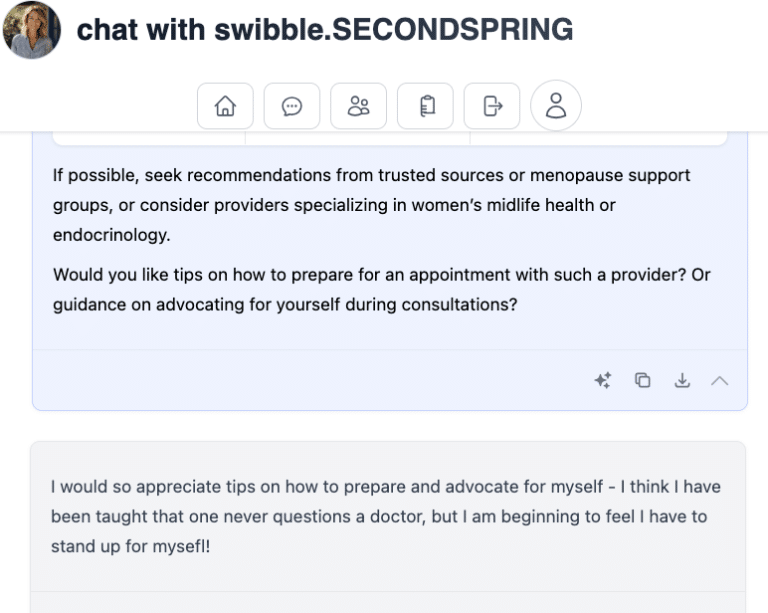Go to the Home page icon

225,106
